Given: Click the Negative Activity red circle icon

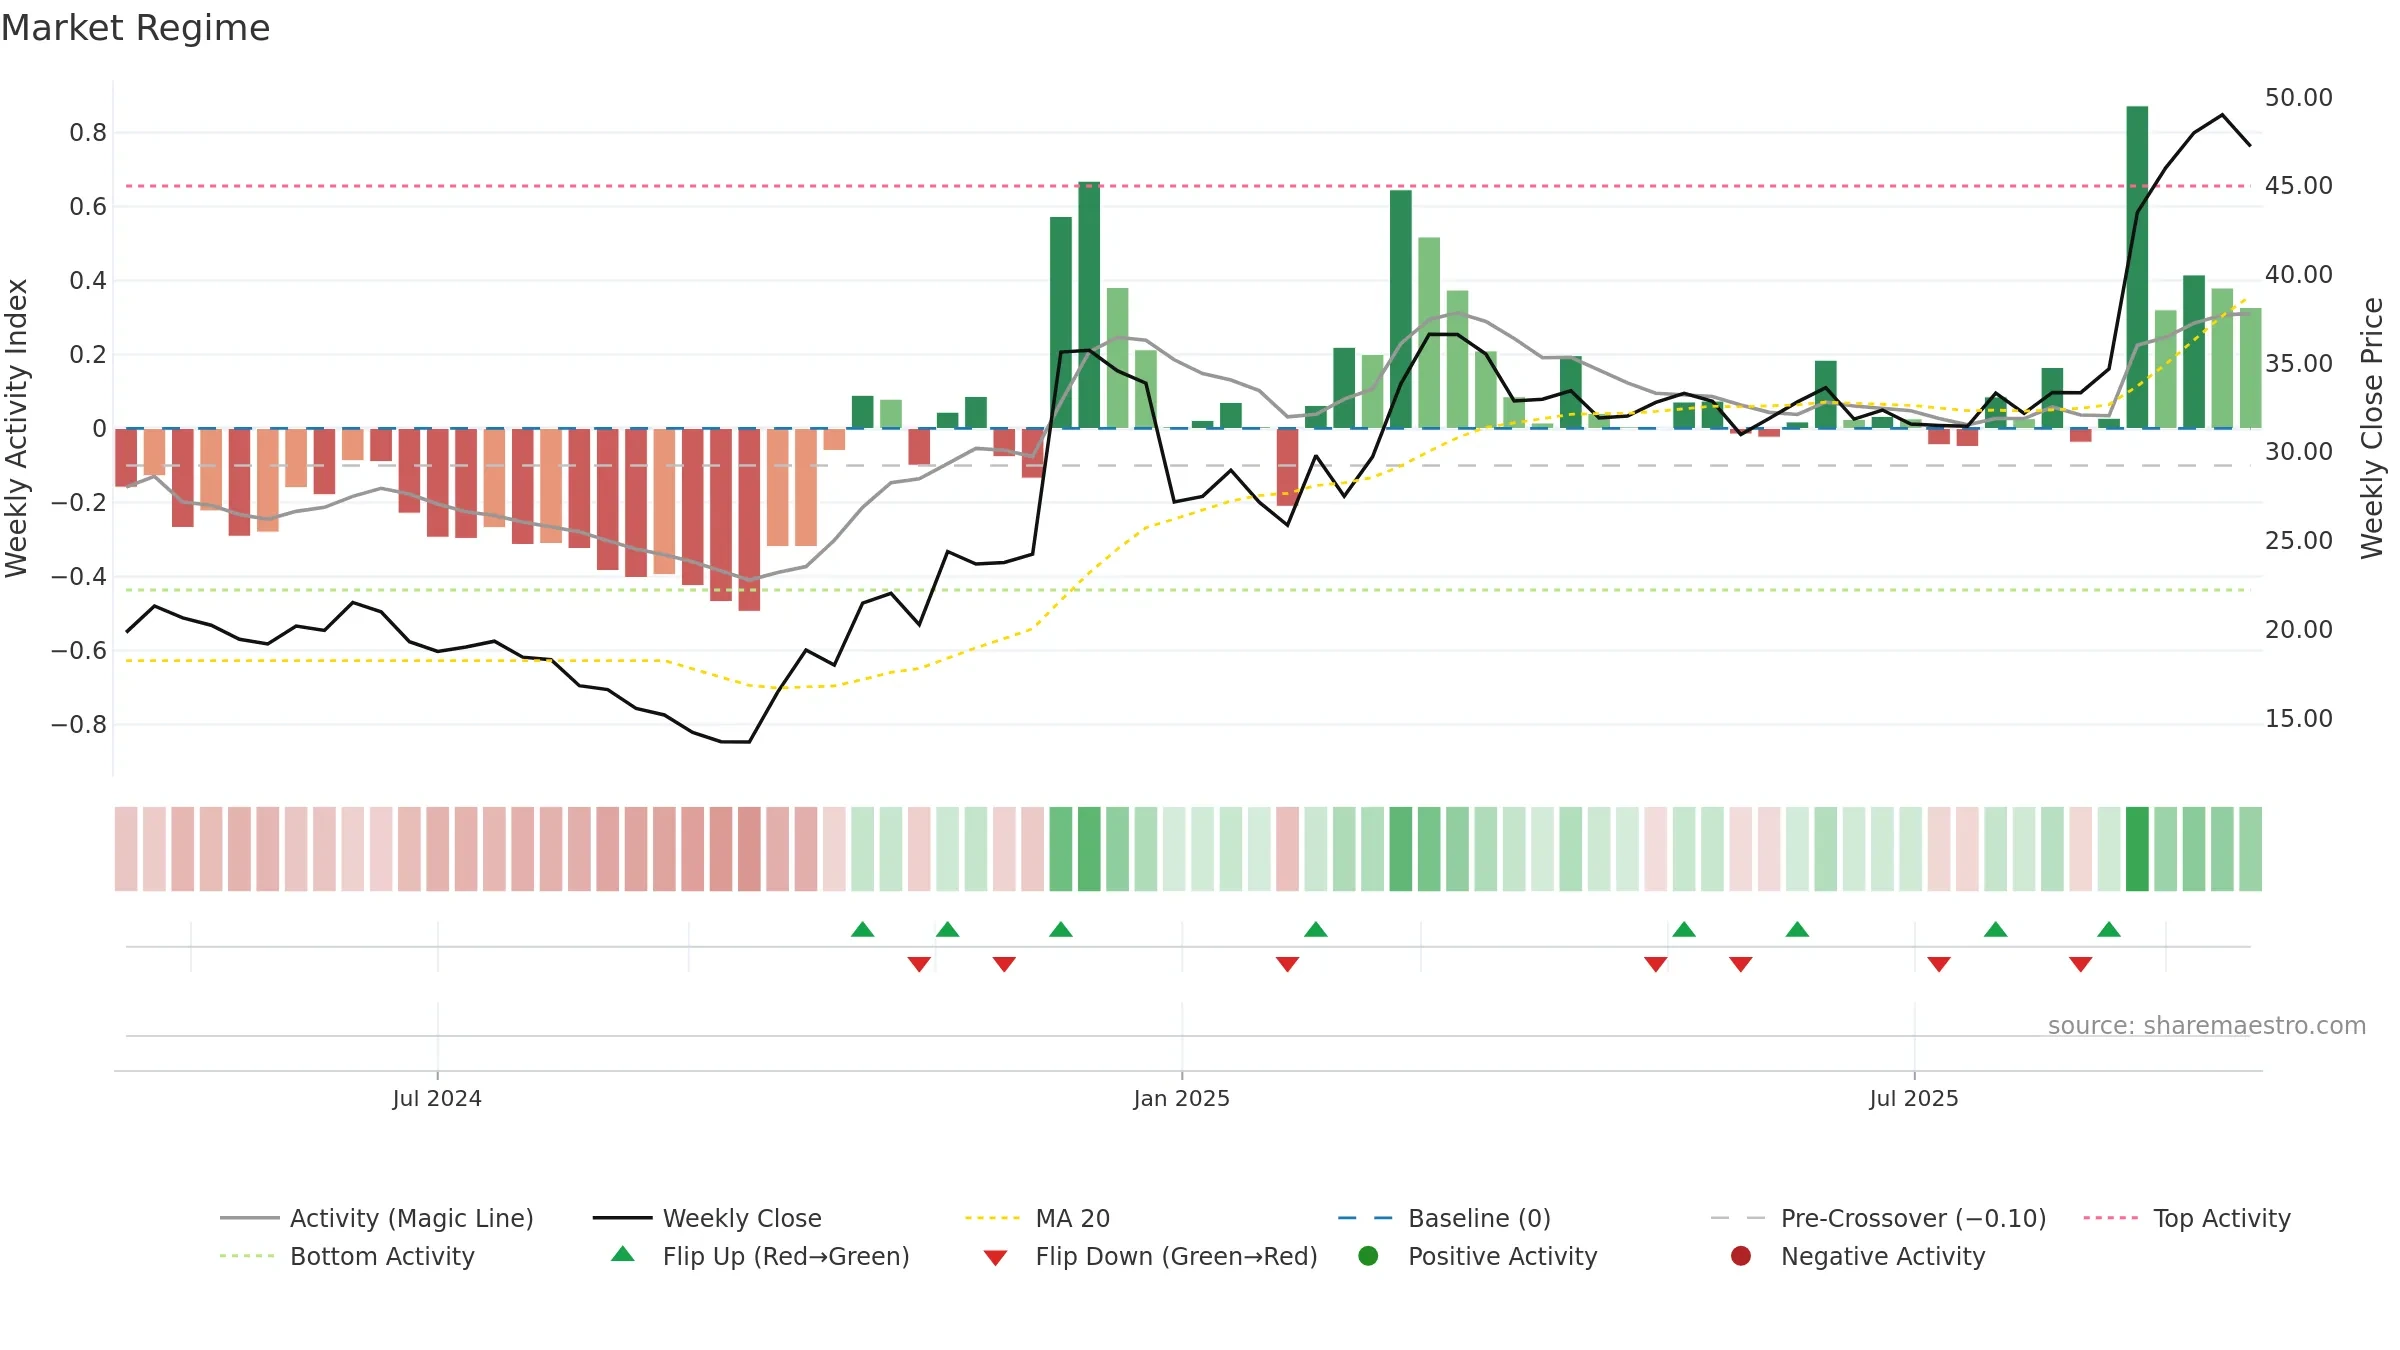Looking at the screenshot, I should tap(1741, 1256).
